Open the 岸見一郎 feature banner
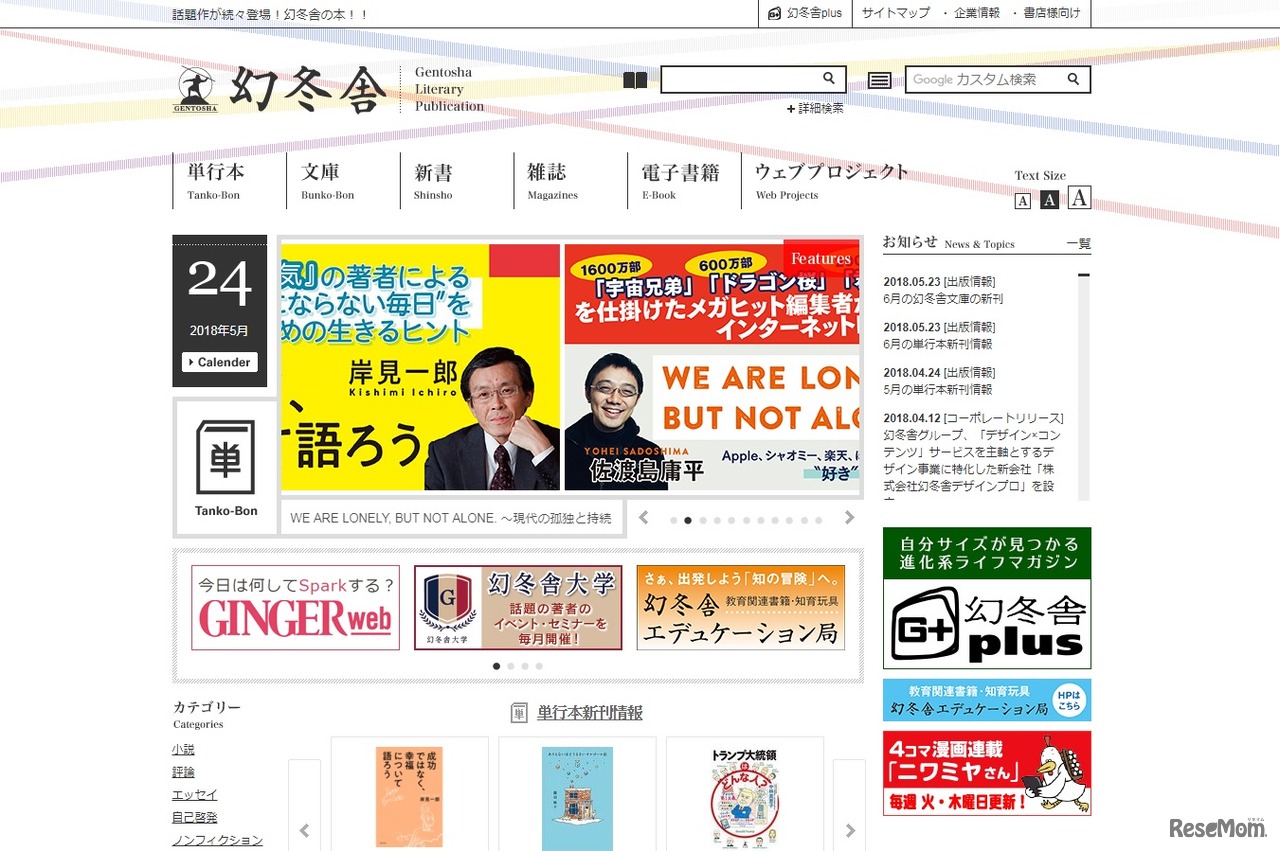This screenshot has height=851, width=1280. [x=420, y=367]
